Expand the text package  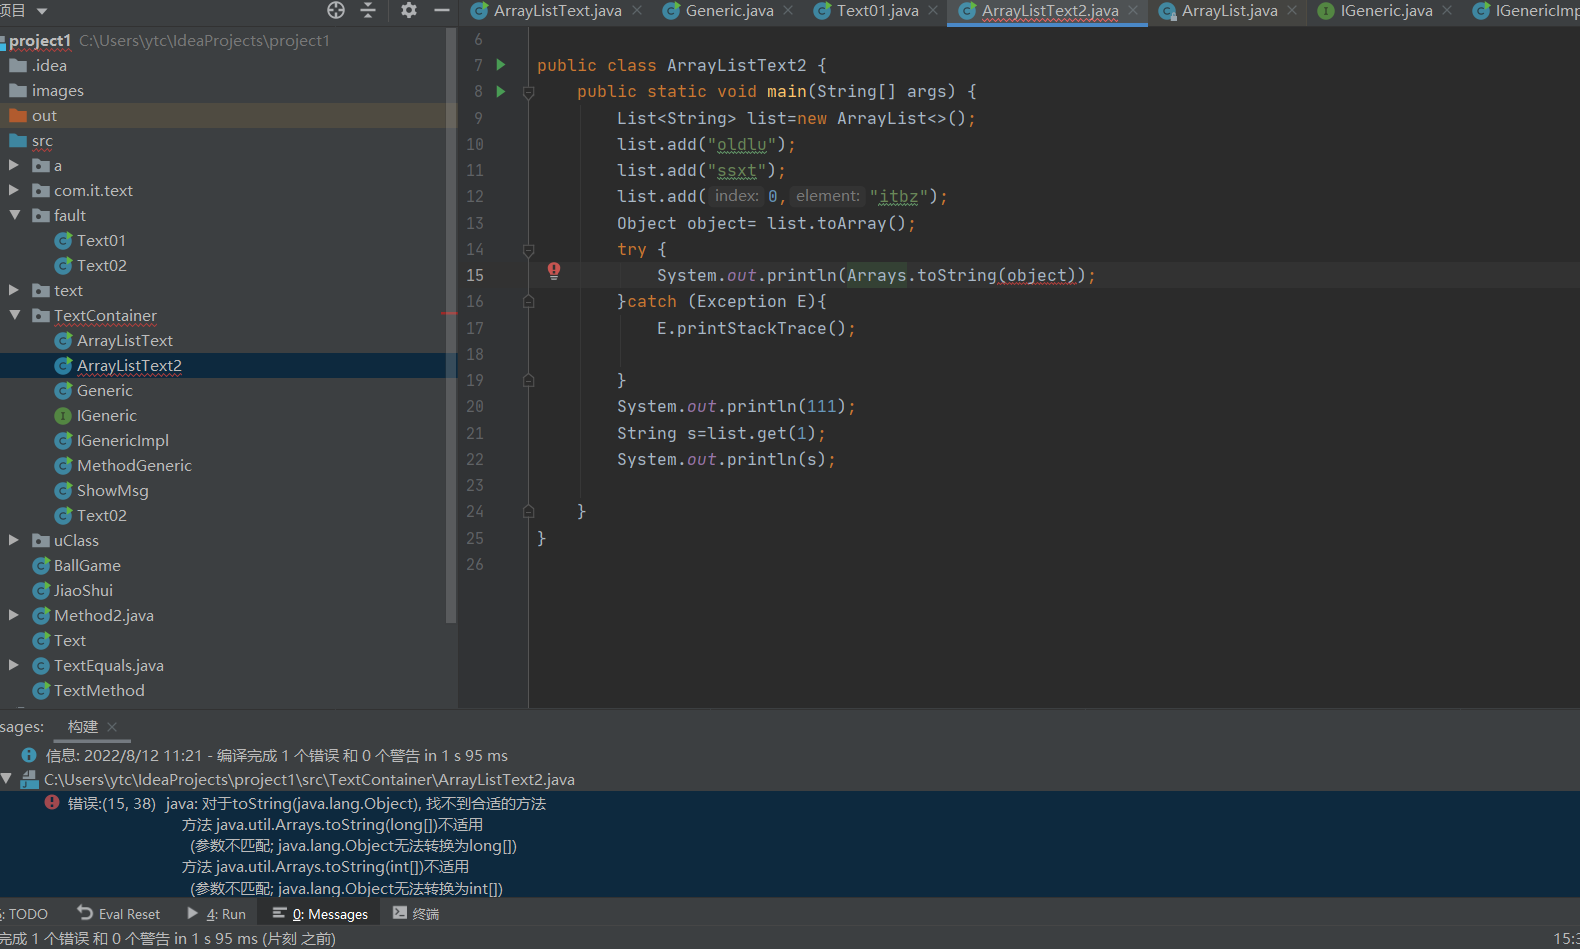pyautogui.click(x=14, y=290)
